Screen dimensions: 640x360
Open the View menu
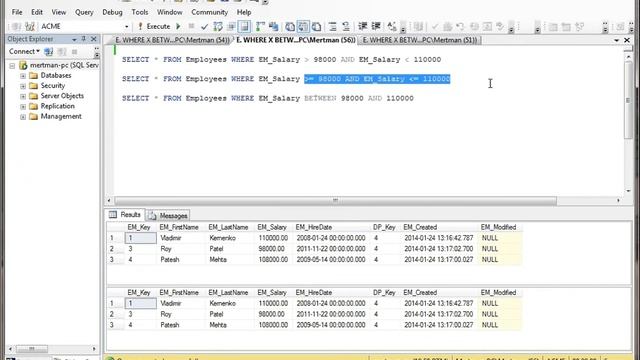pos(59,12)
